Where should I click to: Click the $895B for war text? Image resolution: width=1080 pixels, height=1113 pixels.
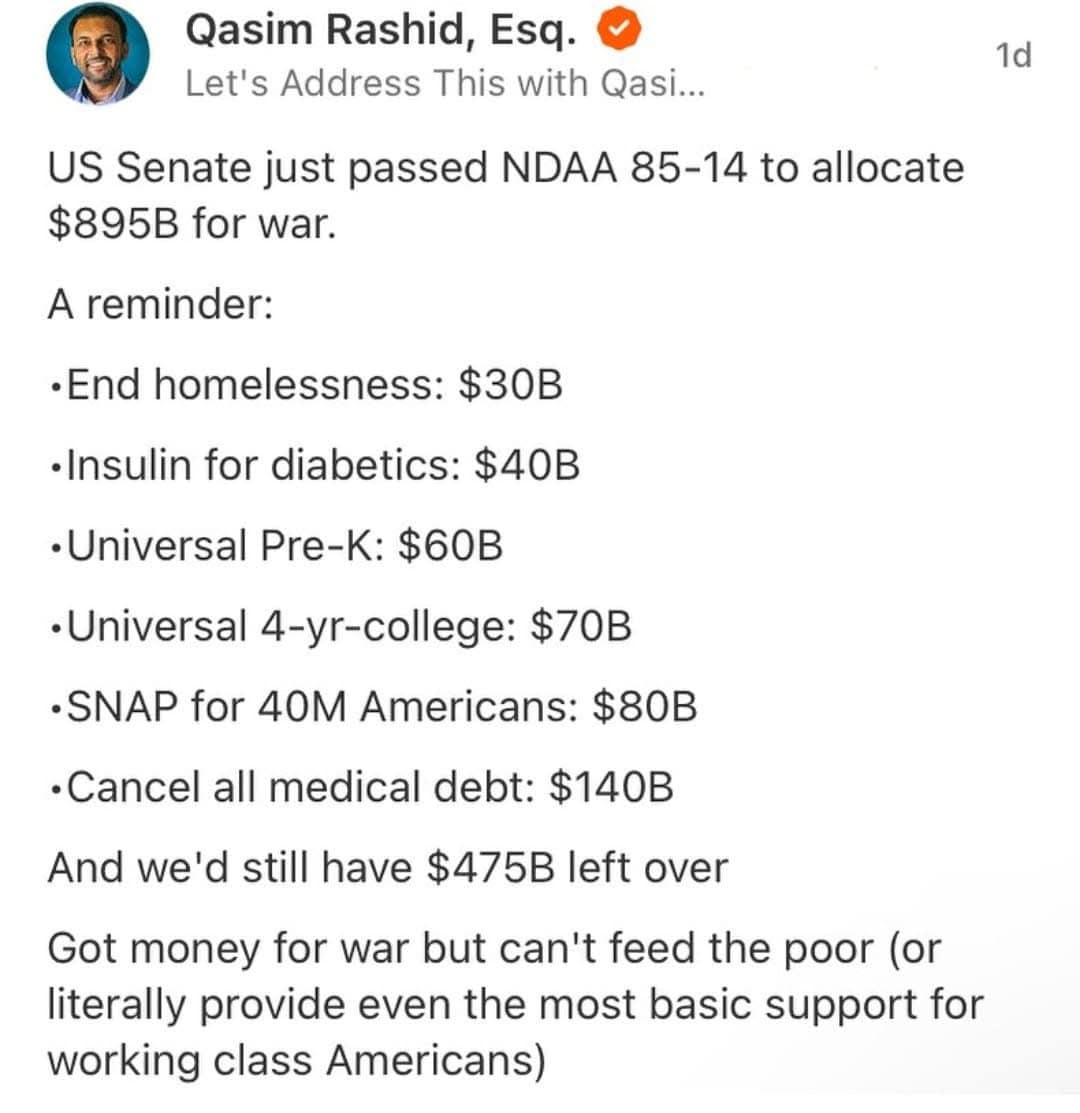pyautogui.click(x=192, y=224)
